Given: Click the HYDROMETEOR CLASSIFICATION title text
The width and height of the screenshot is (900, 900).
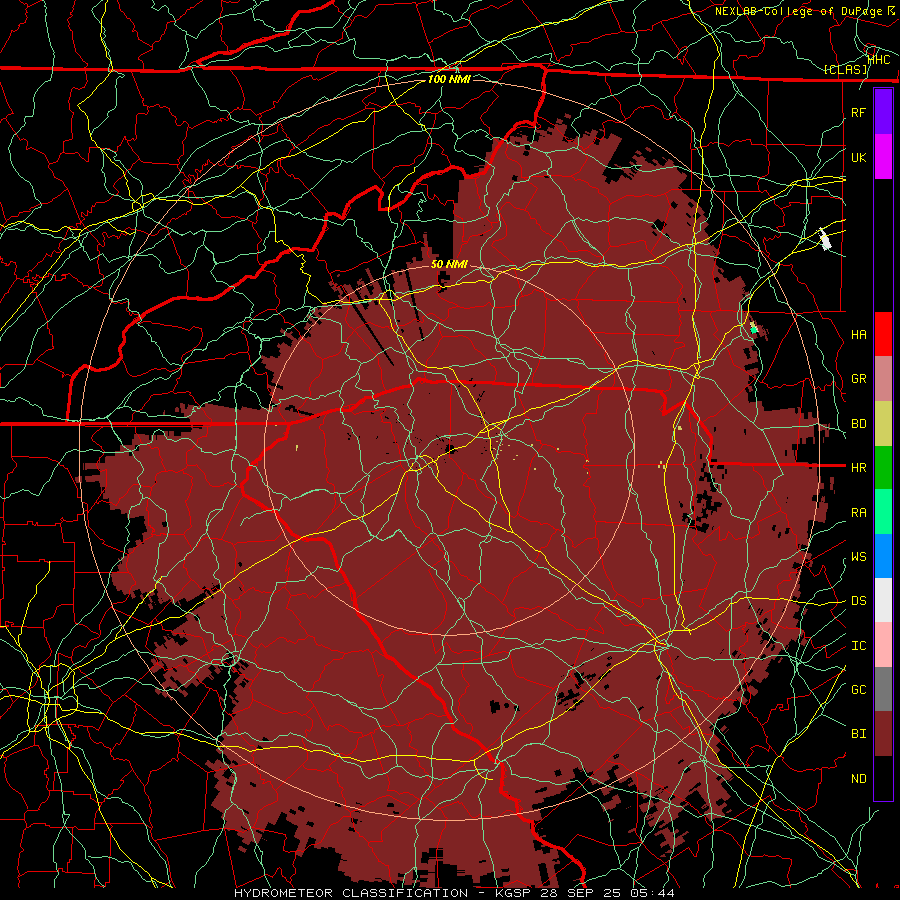Looking at the screenshot, I should click(351, 893).
